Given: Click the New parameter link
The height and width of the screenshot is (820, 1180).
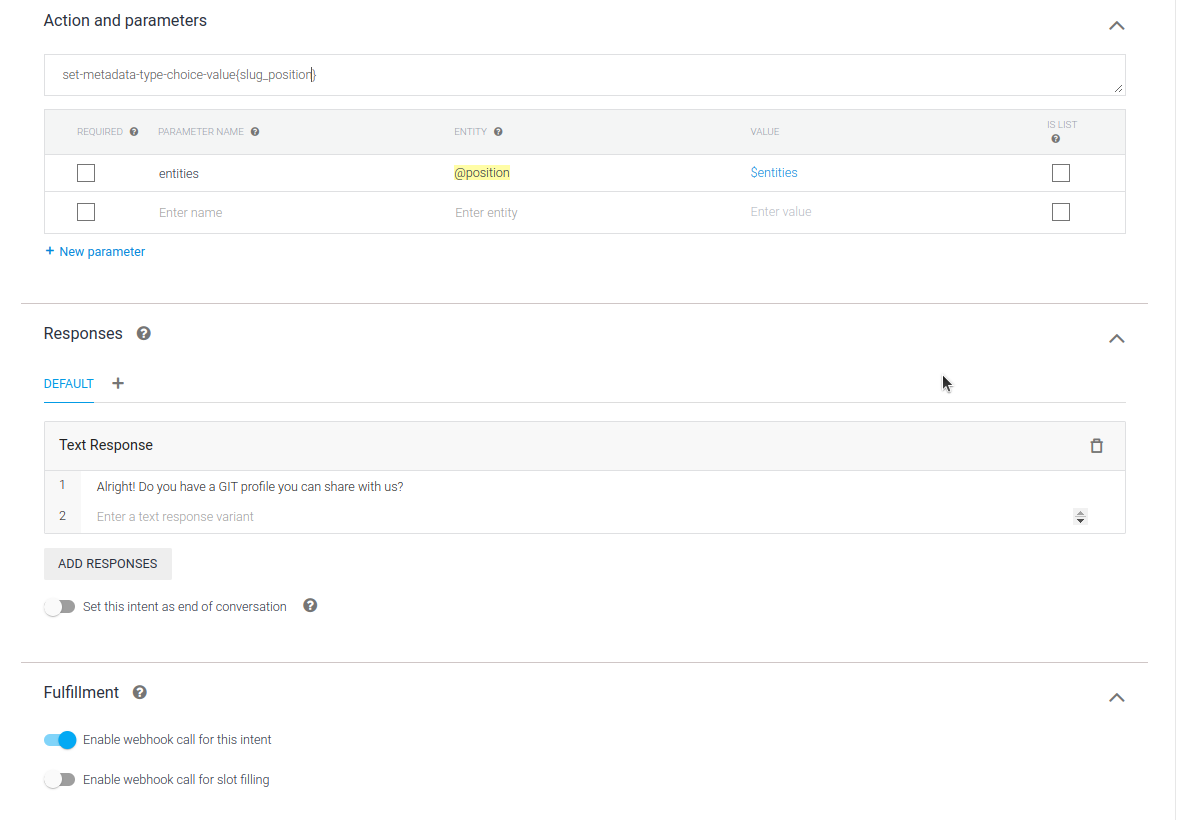Looking at the screenshot, I should point(95,252).
